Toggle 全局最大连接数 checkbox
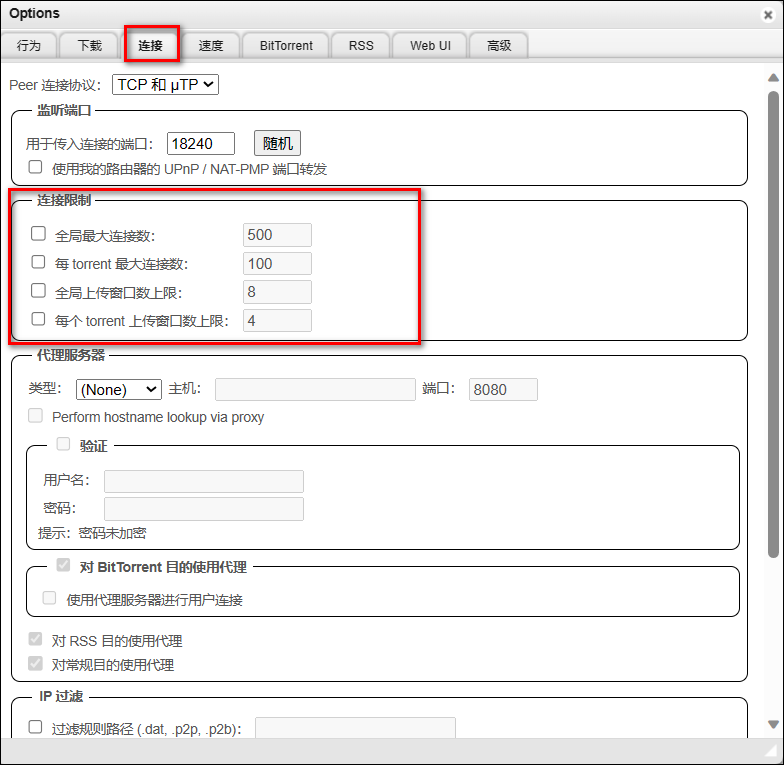Image resolution: width=784 pixels, height=765 pixels. [38, 234]
